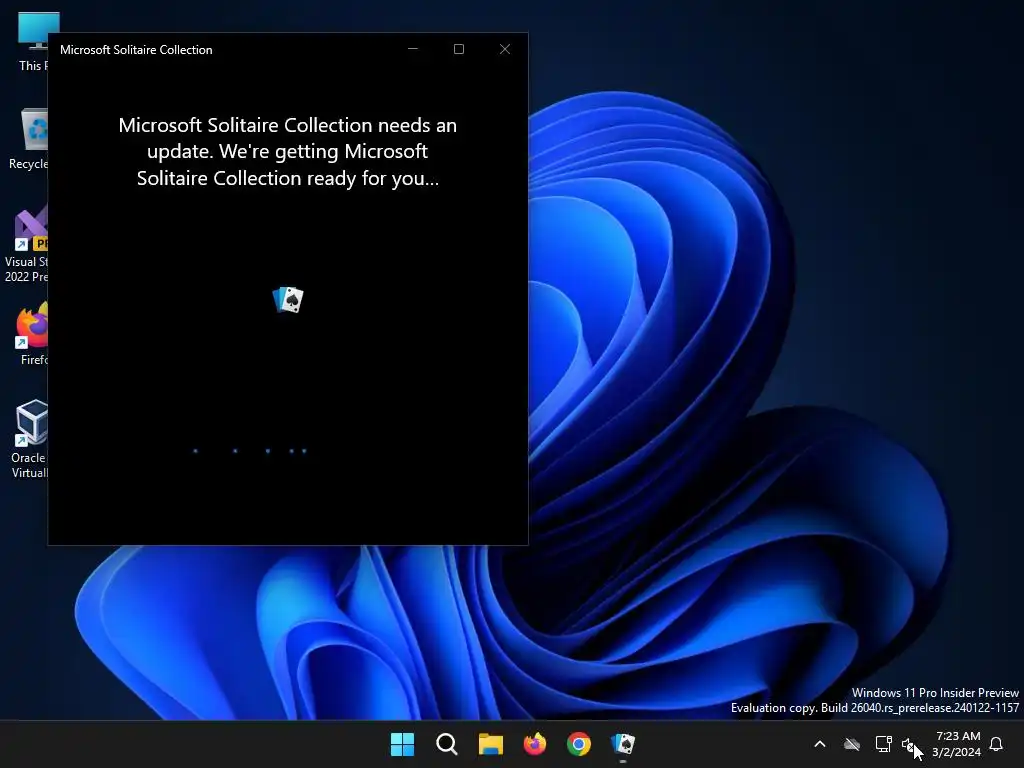Screen dimensions: 1024x768
Task: Open the Windows Start menu
Action: click(x=402, y=744)
